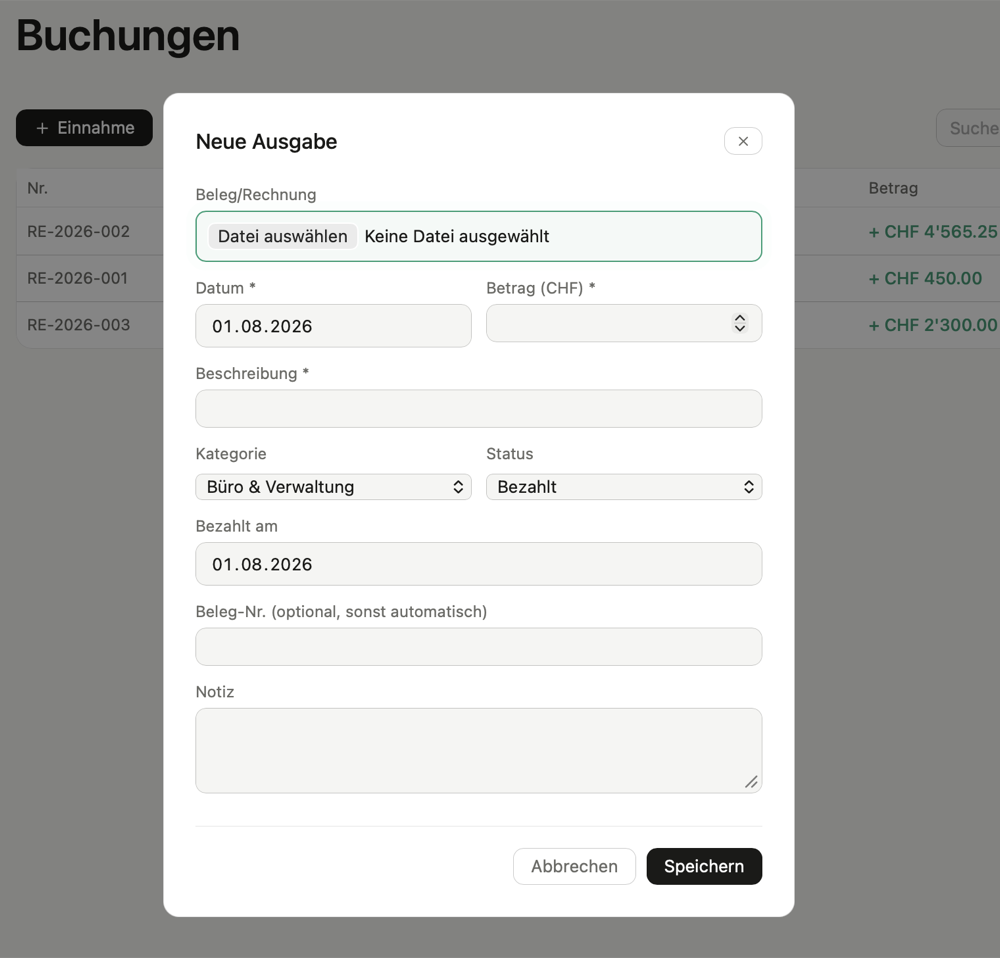The width and height of the screenshot is (1000, 958).
Task: Click Keine Datei ausgewählt text
Action: 457,236
